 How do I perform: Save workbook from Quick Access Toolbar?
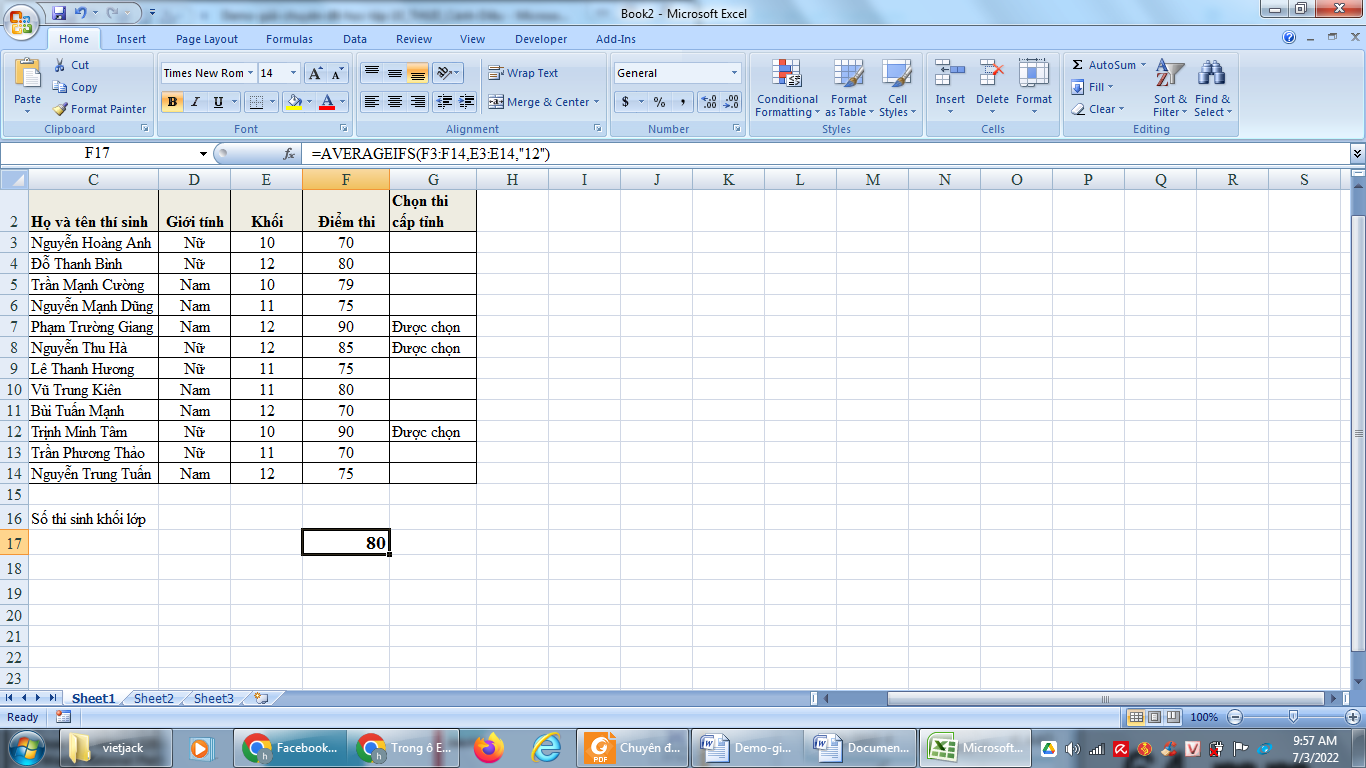tap(59, 13)
